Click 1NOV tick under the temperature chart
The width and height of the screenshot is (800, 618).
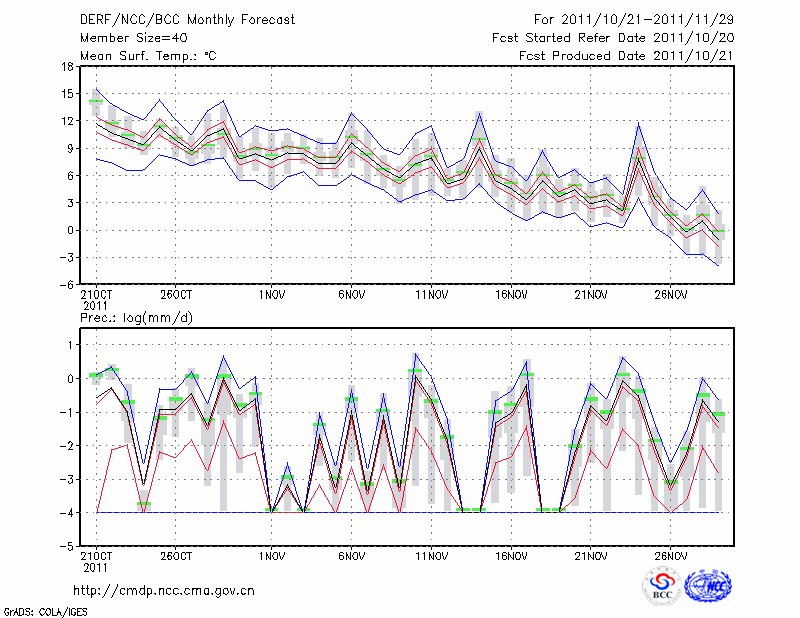coord(271,295)
